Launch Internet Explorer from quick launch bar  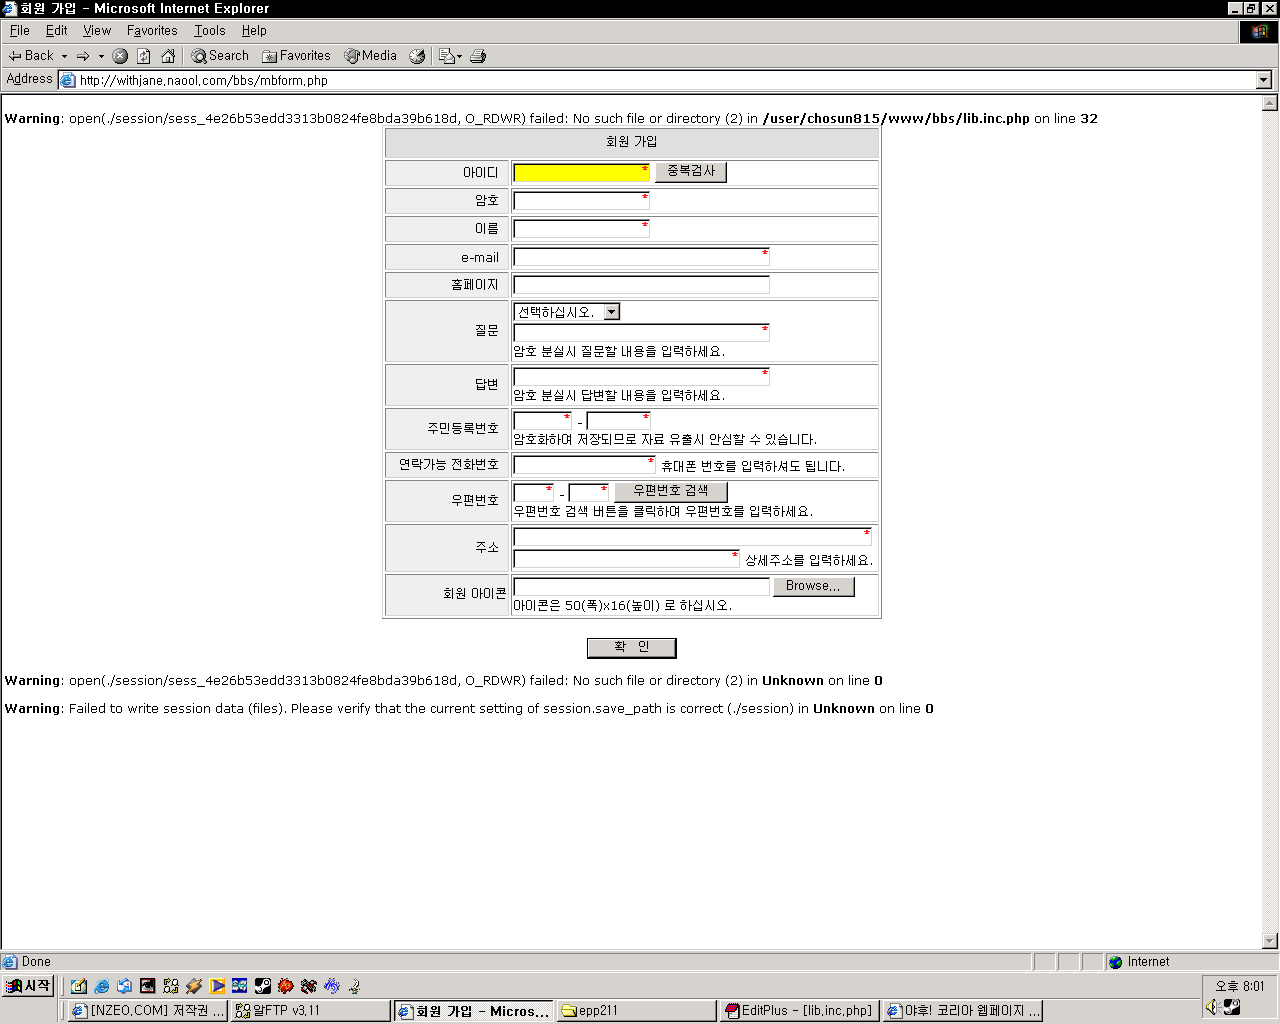click(102, 986)
